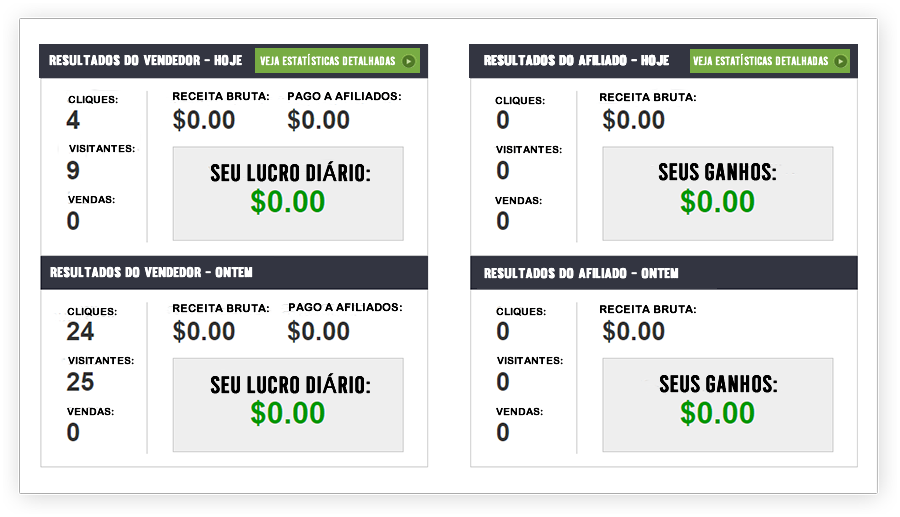900x517 pixels.
Task: Select the 'Resultados do Afiliado - Ontem' header
Action: click(x=581, y=273)
